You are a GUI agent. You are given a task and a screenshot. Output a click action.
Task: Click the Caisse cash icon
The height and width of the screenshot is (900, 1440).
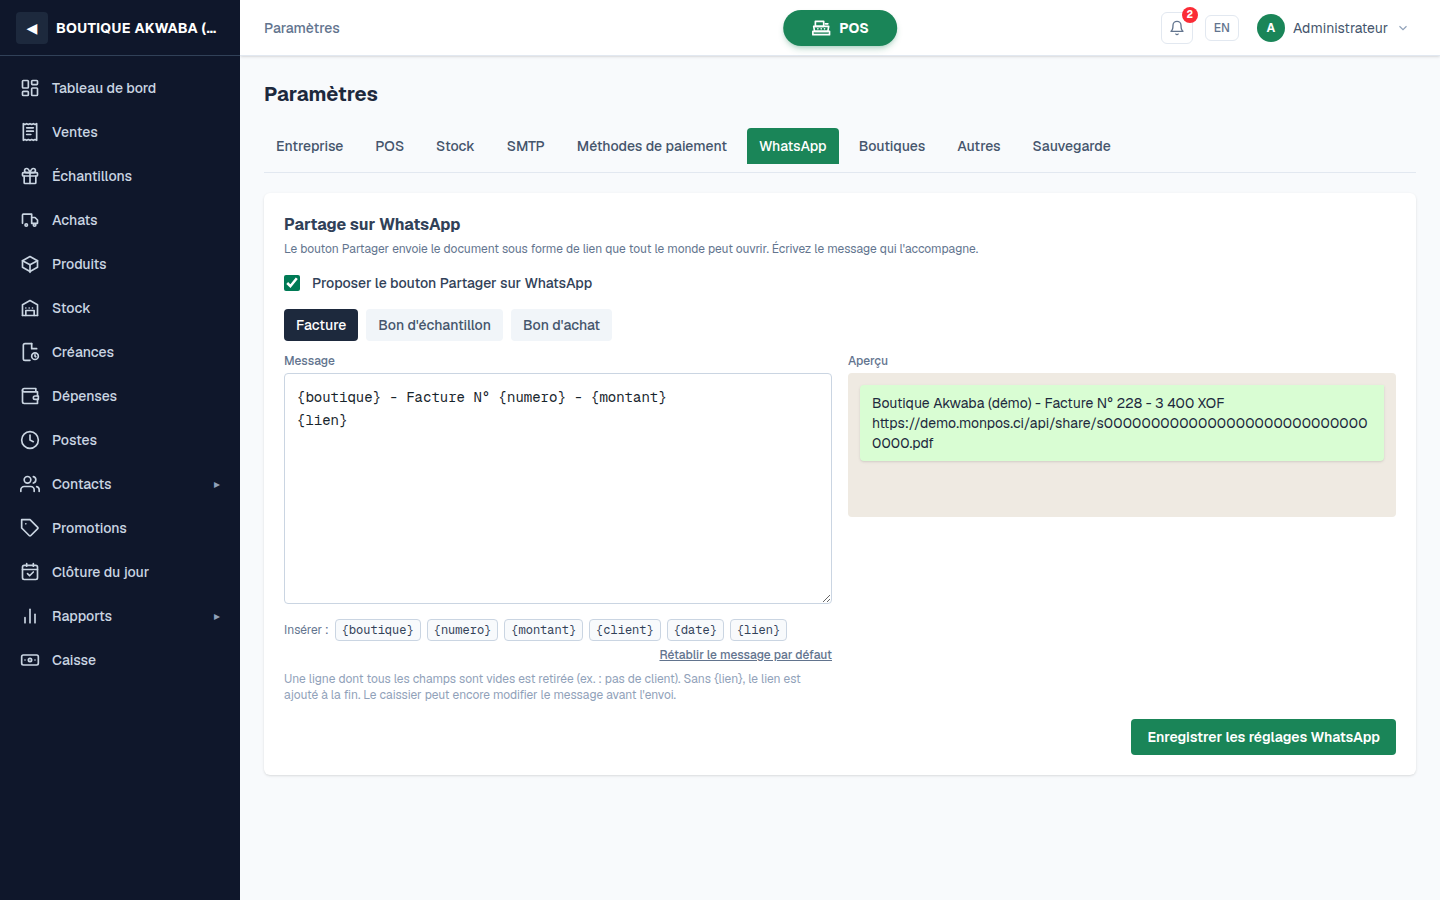tap(30, 660)
